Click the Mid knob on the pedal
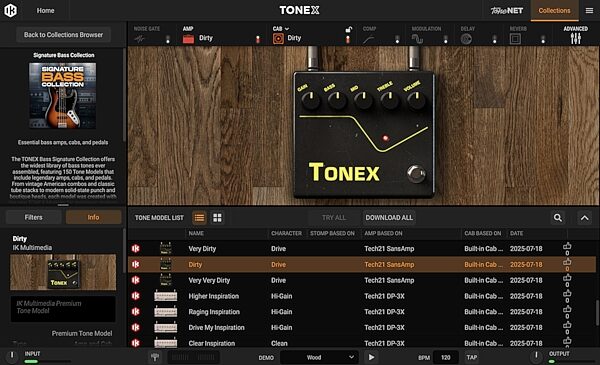 [x=363, y=100]
